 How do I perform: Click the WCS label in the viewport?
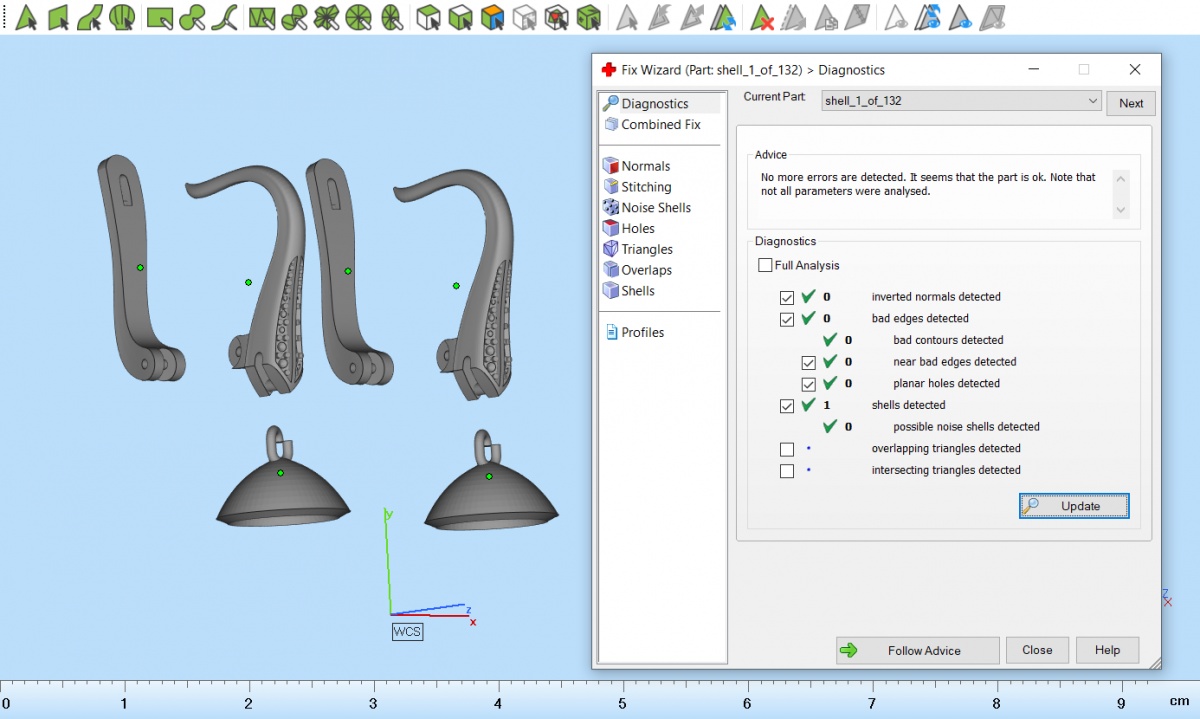coord(407,632)
